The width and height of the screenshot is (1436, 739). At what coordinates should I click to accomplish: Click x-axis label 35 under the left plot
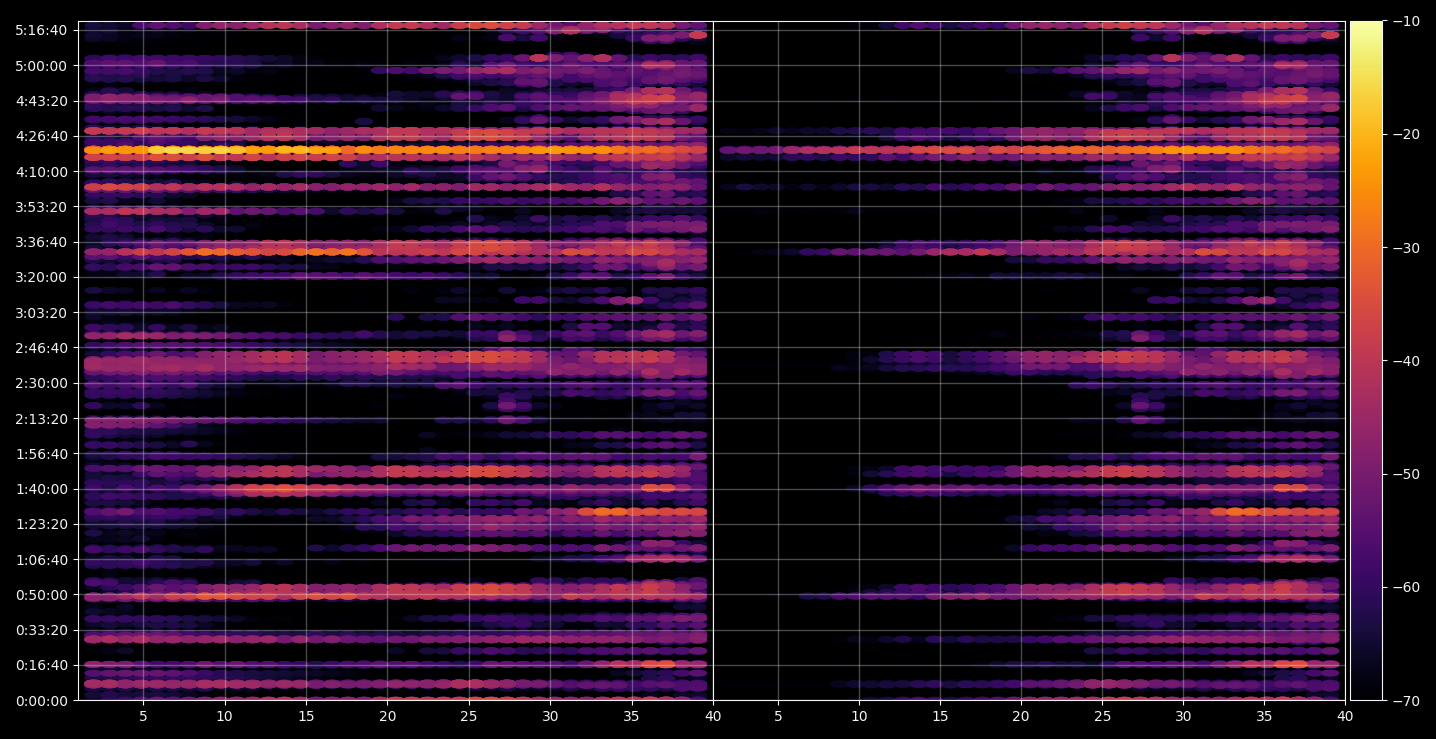point(632,716)
